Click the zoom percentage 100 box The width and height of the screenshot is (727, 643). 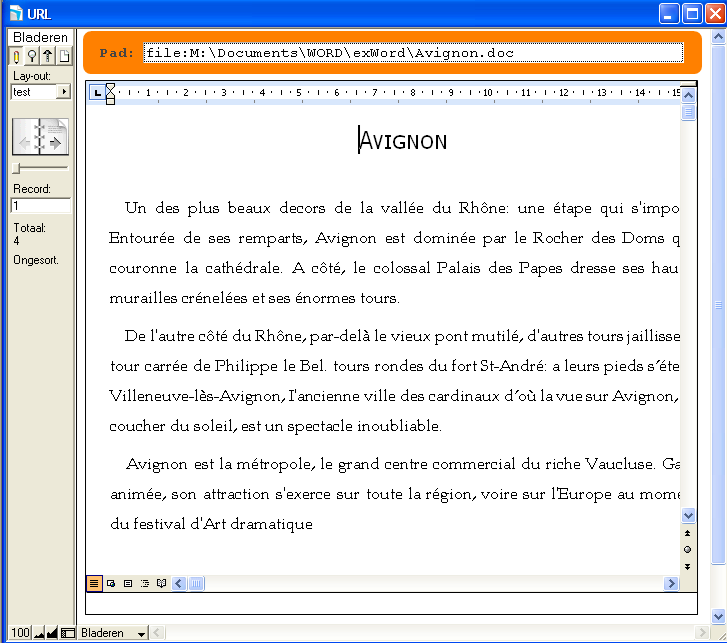[x=20, y=633]
